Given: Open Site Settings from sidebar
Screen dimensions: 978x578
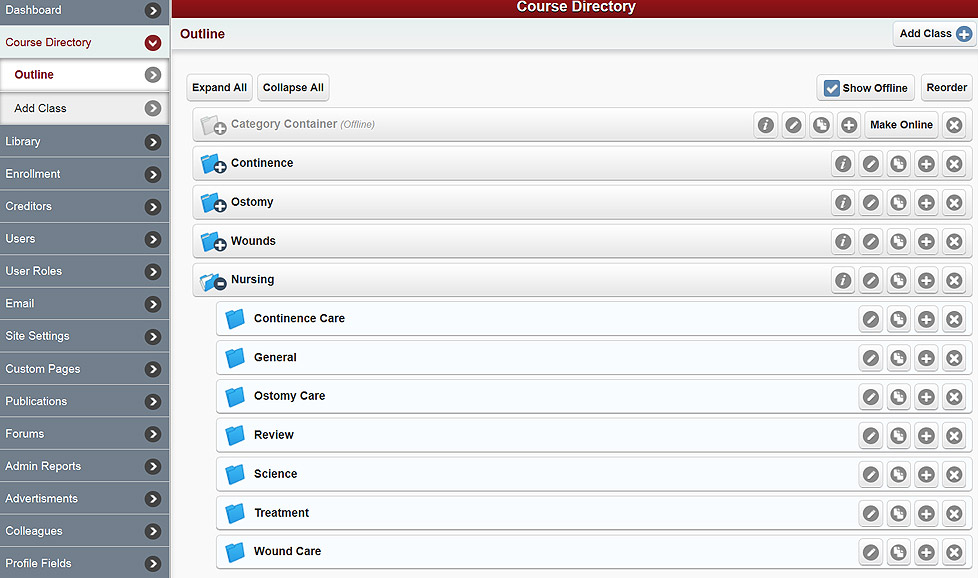Looking at the screenshot, I should [84, 336].
